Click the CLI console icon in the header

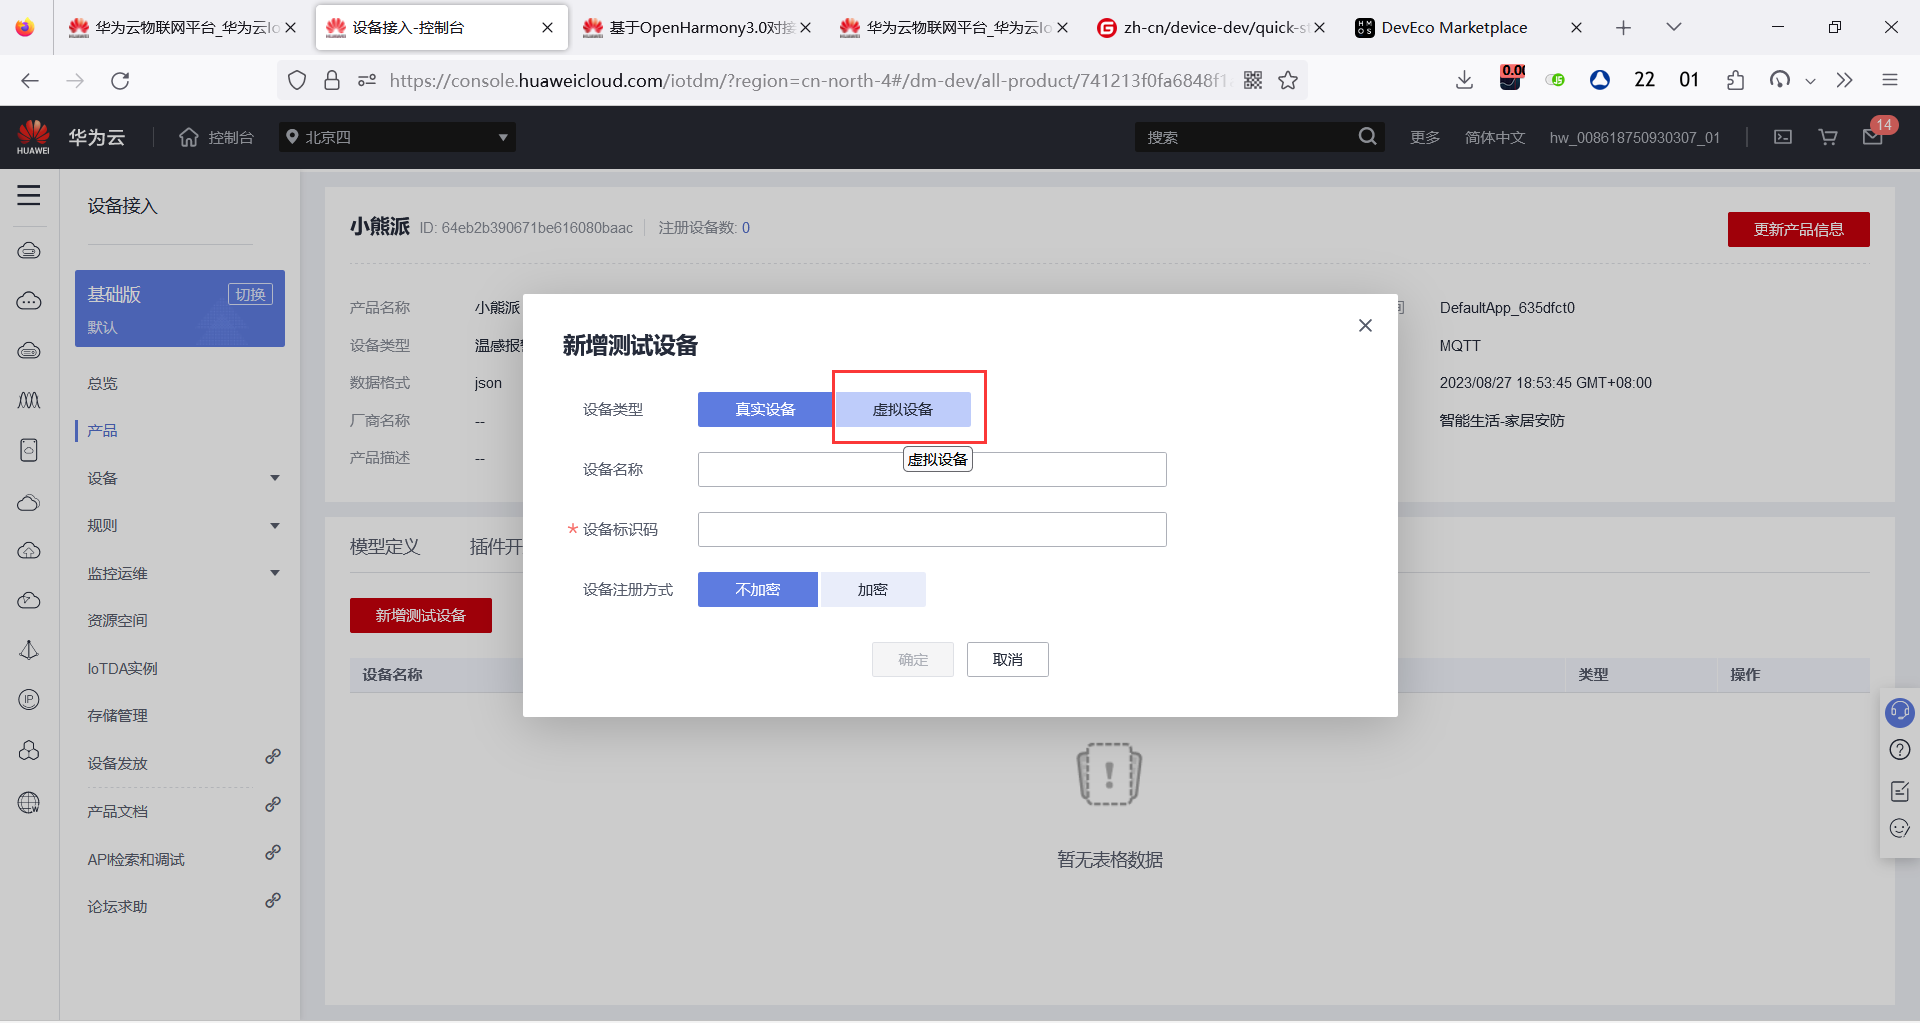coord(1781,137)
